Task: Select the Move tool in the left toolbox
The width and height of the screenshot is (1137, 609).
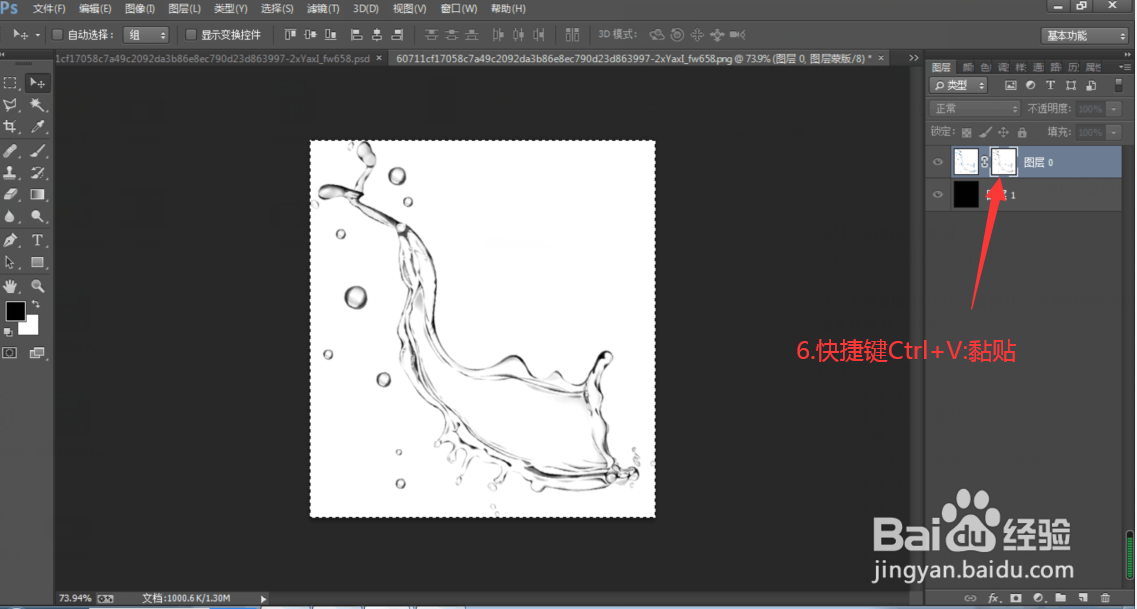Action: click(38, 83)
